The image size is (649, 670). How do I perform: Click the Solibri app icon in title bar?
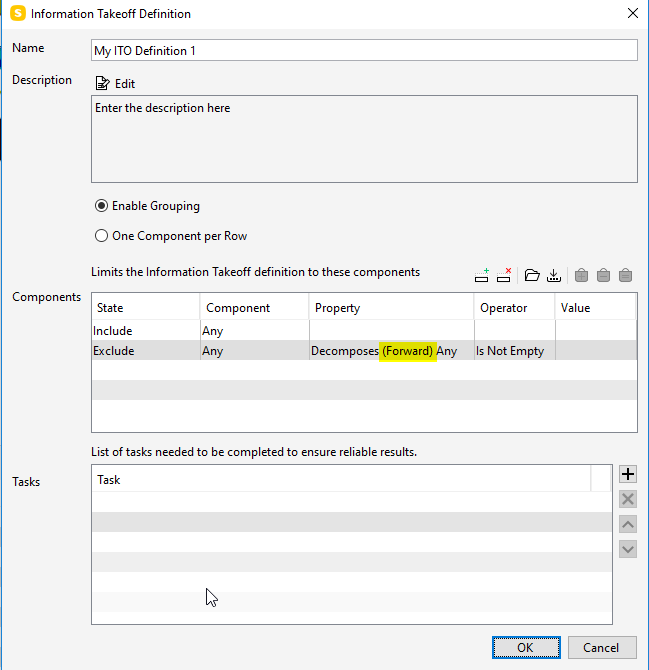pos(18,13)
